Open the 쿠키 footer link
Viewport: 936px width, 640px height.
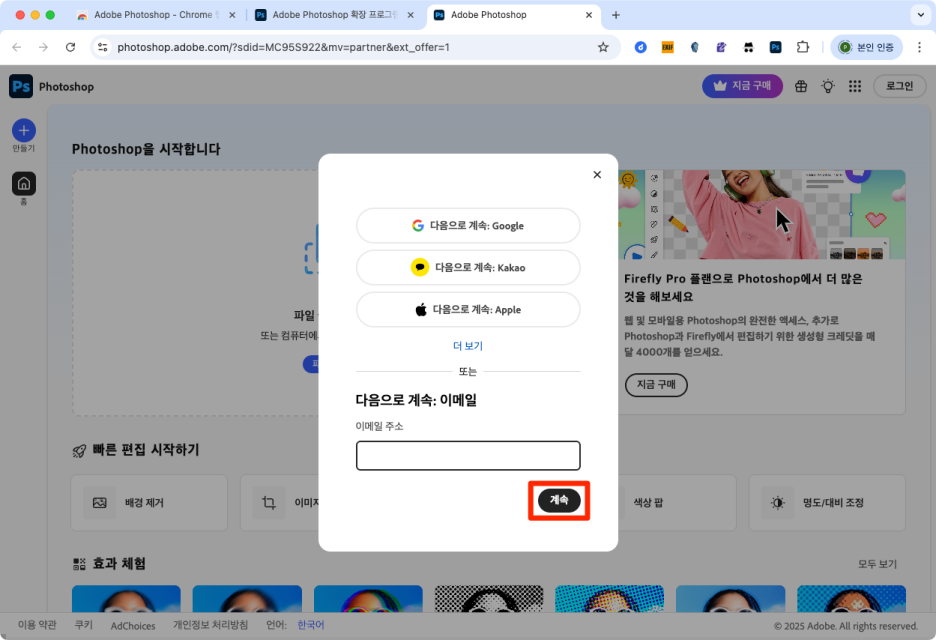pyautogui.click(x=84, y=625)
